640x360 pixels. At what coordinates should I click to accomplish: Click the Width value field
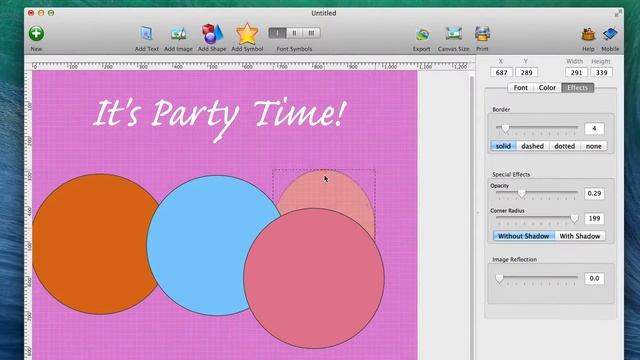click(576, 73)
